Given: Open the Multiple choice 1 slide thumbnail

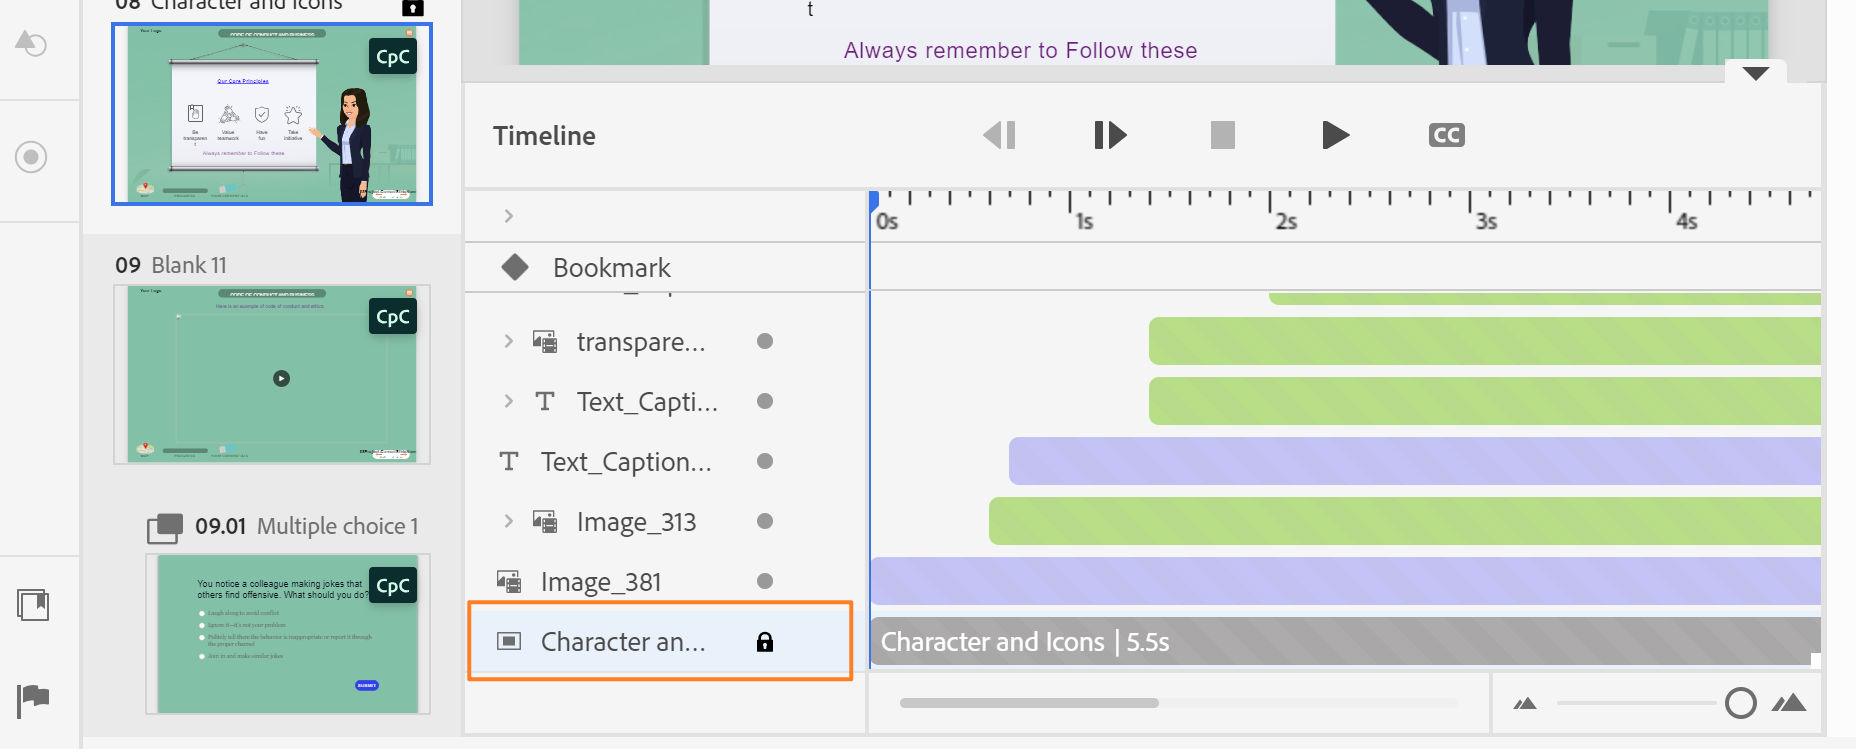Looking at the screenshot, I should [x=288, y=633].
